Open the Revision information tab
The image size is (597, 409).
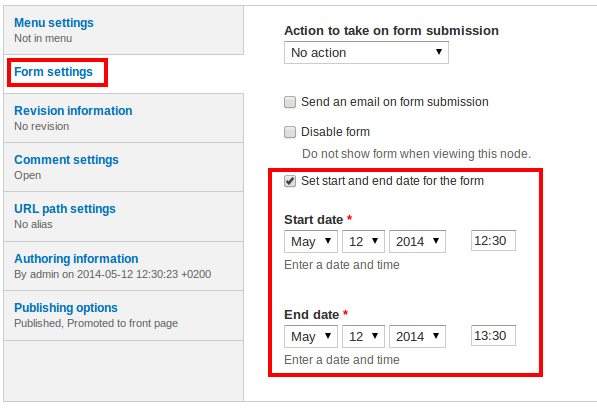click(73, 110)
